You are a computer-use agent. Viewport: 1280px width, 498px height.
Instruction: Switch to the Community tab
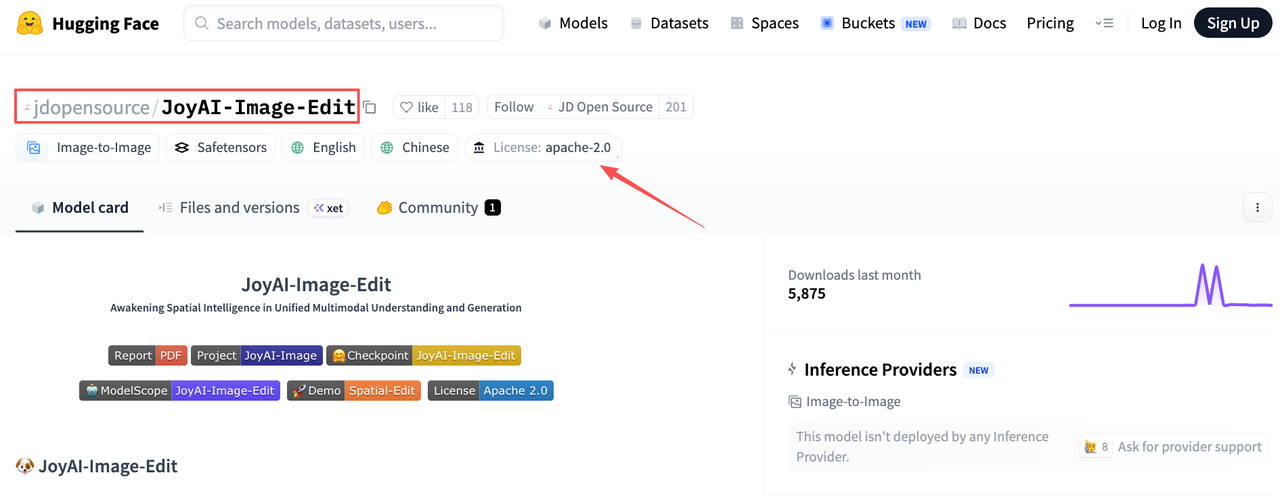tap(438, 208)
